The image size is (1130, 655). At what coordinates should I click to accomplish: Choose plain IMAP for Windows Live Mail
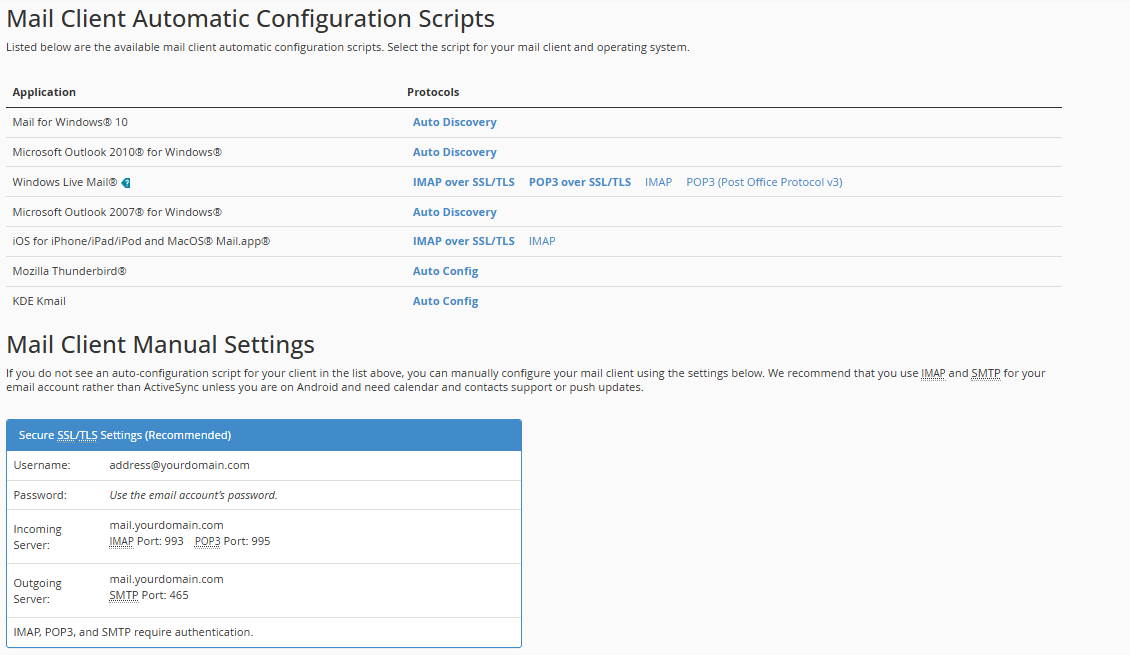[658, 182]
